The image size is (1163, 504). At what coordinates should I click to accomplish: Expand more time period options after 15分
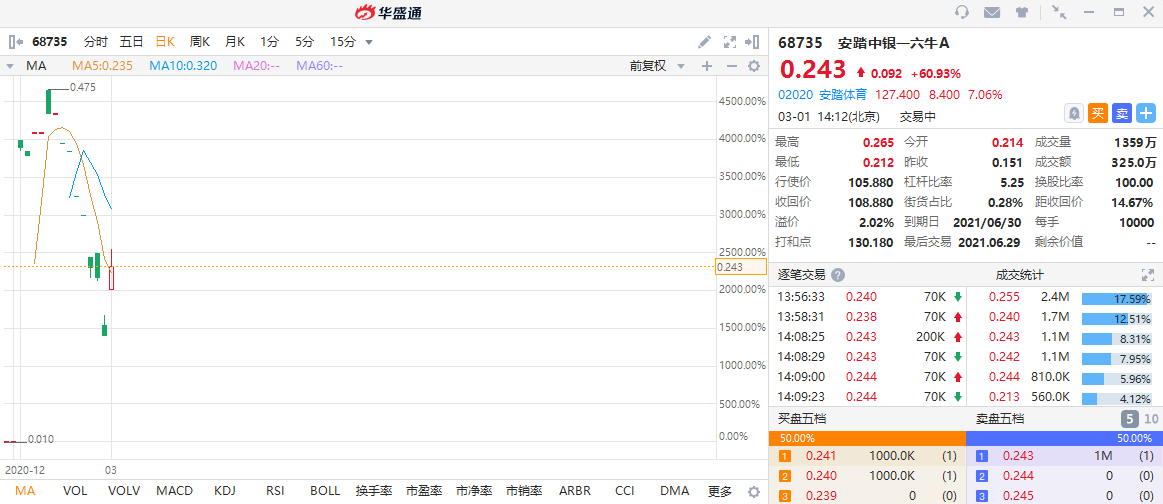(x=369, y=42)
